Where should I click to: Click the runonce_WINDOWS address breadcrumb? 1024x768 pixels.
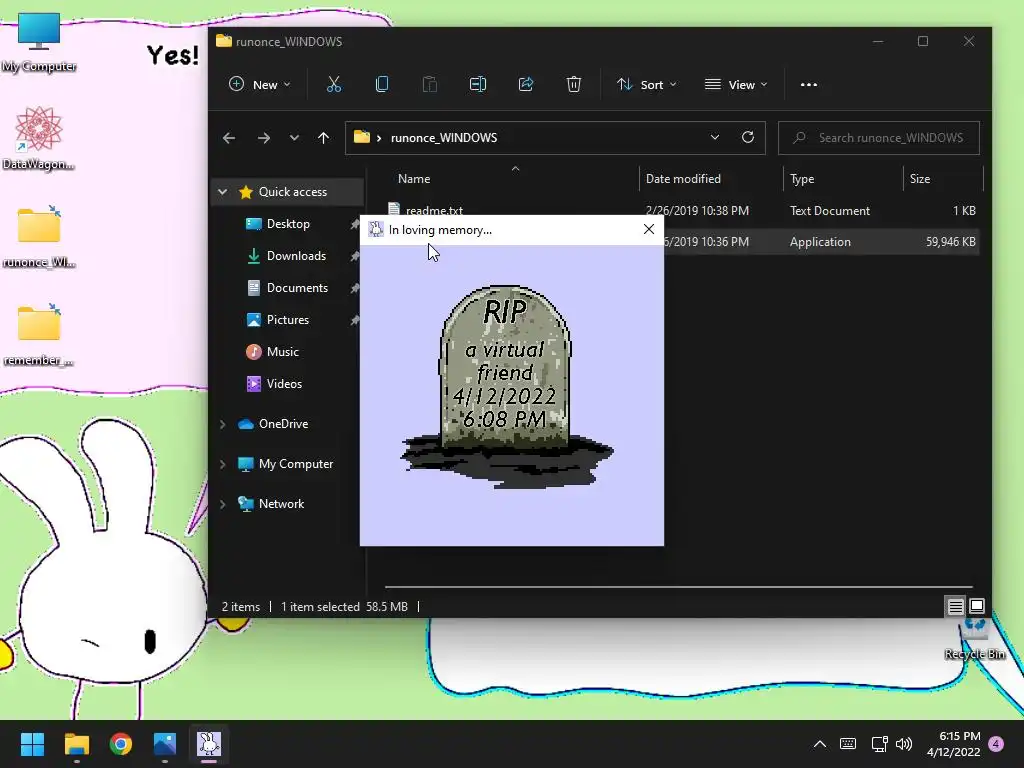pos(443,138)
